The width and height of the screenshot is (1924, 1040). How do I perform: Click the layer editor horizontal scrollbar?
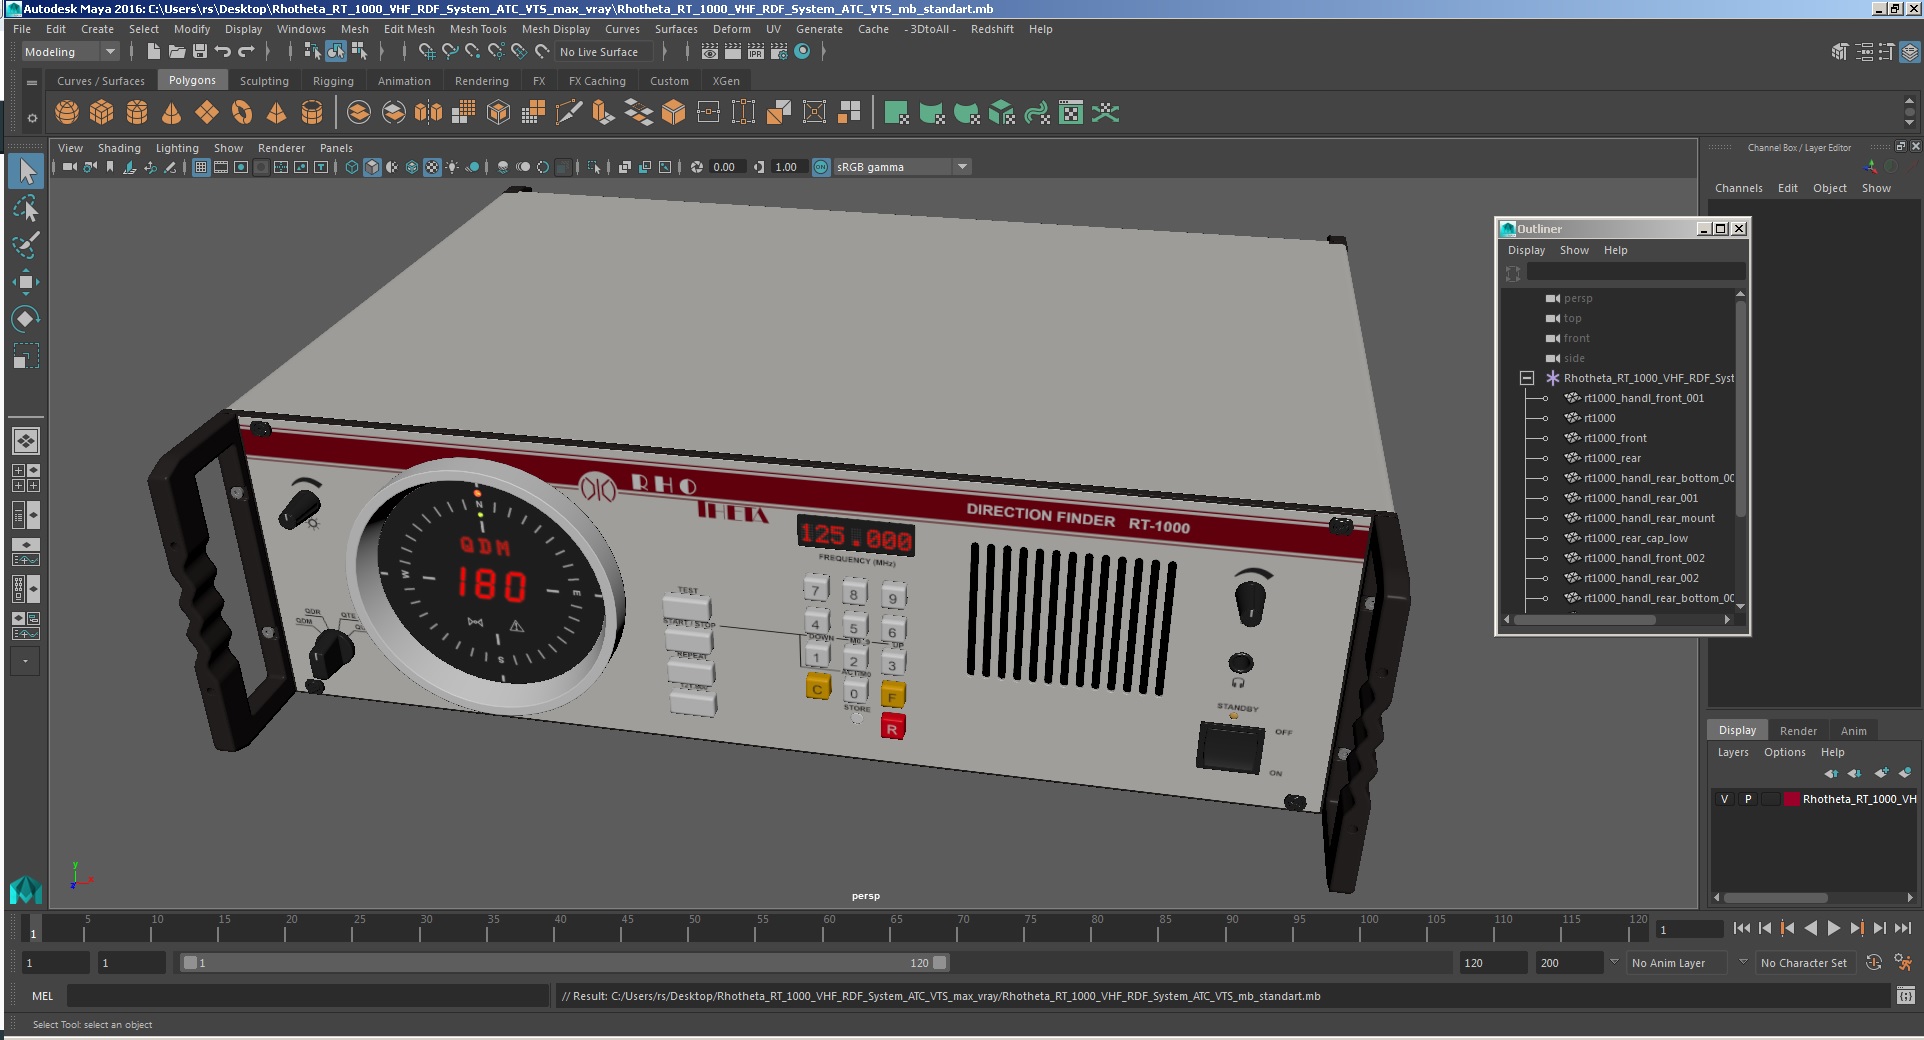1776,897
